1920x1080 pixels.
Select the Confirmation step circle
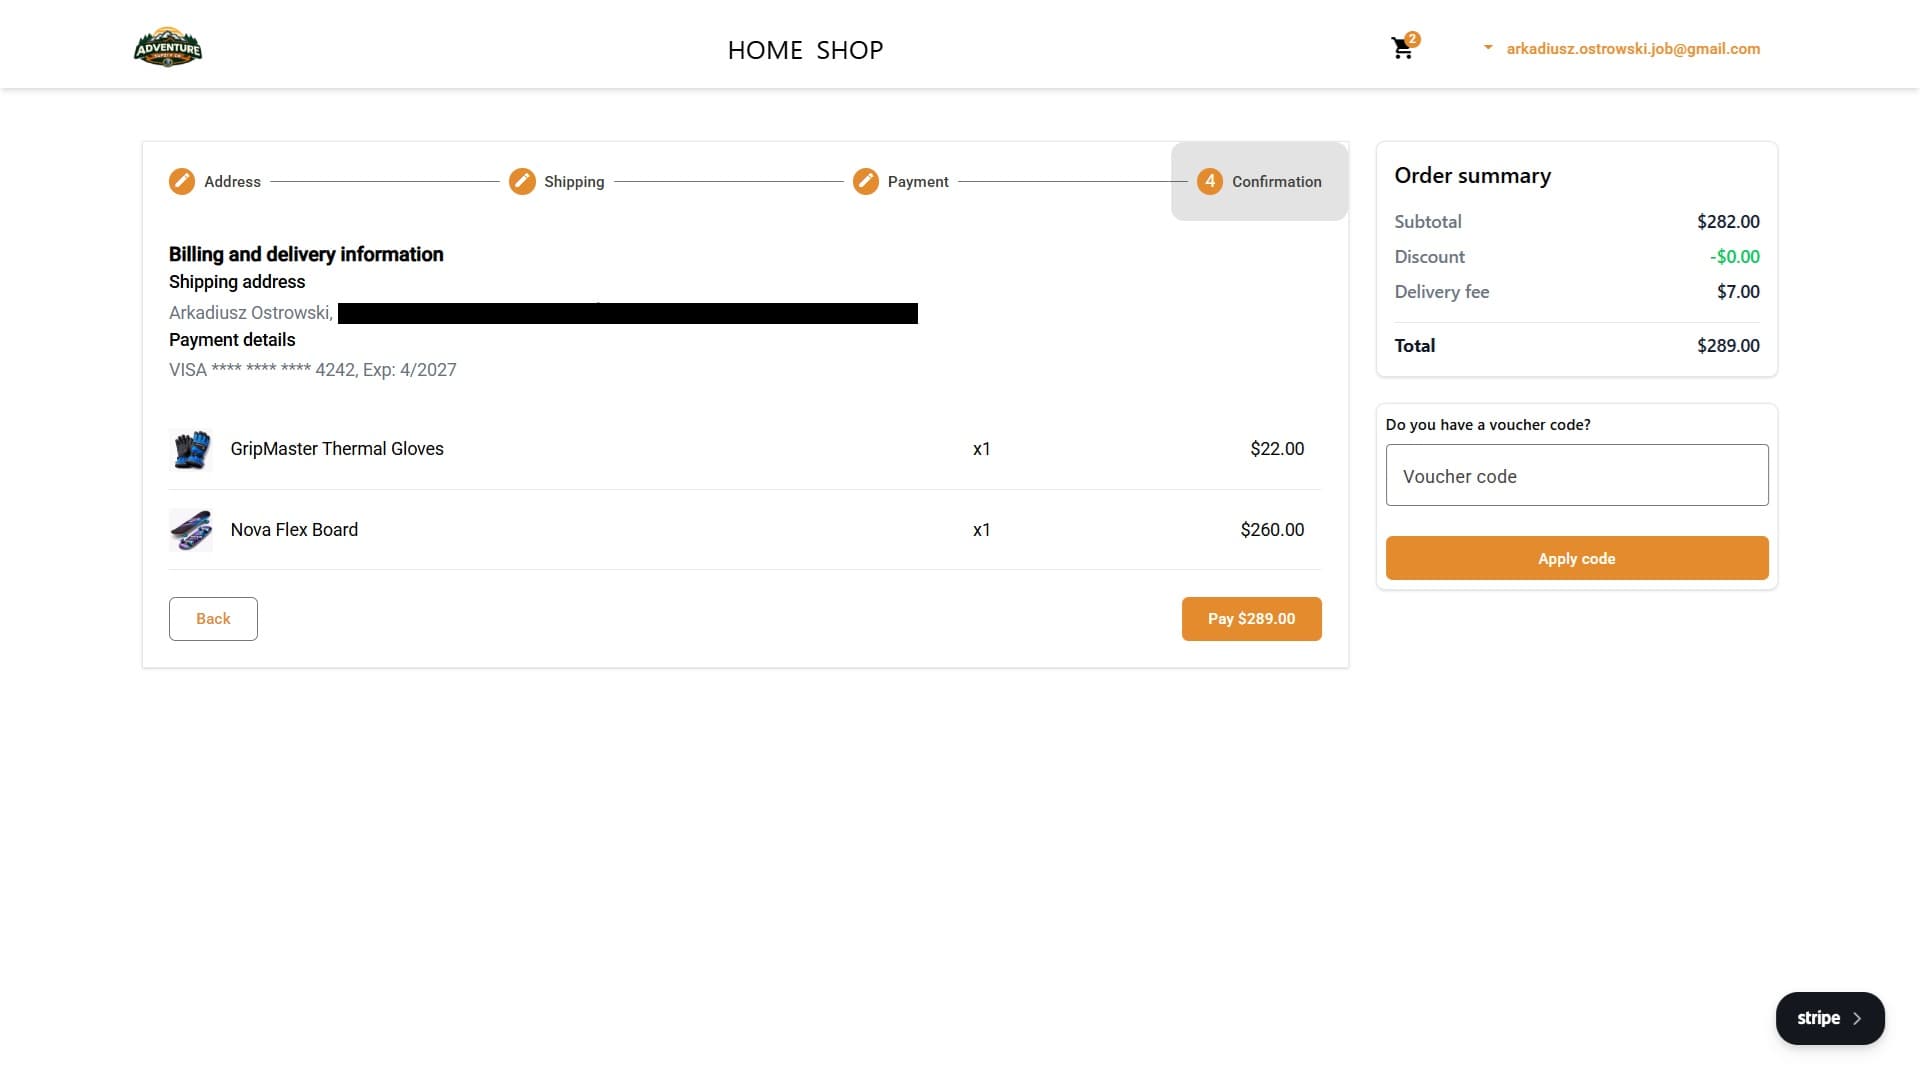click(x=1209, y=181)
